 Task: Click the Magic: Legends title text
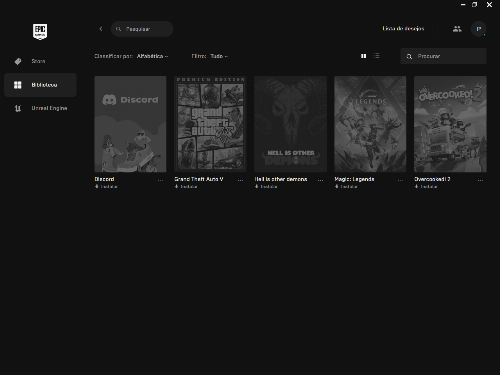[354, 179]
